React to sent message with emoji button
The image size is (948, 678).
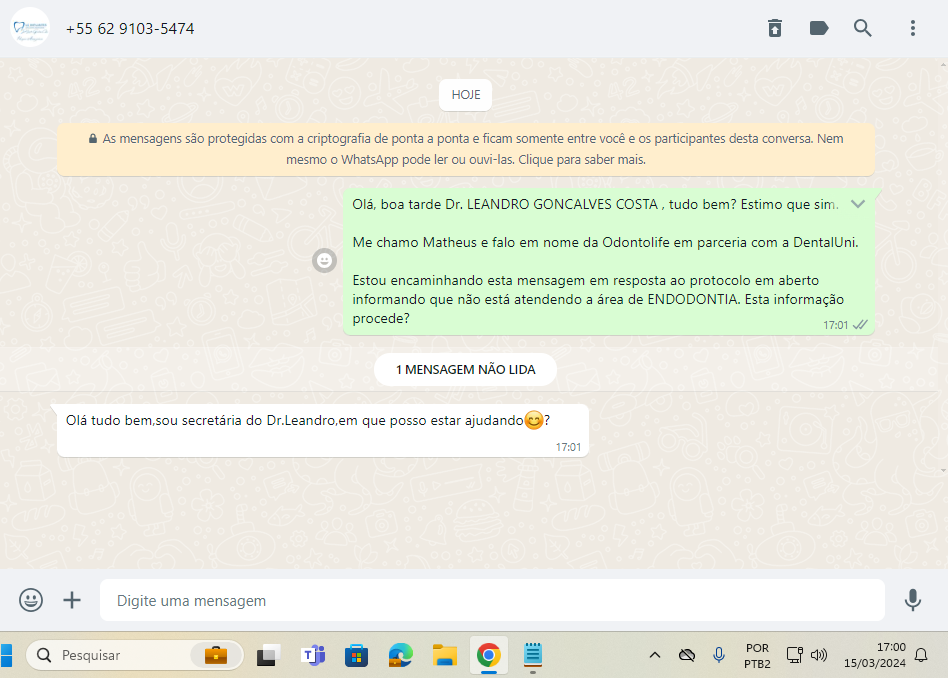pyautogui.click(x=324, y=261)
